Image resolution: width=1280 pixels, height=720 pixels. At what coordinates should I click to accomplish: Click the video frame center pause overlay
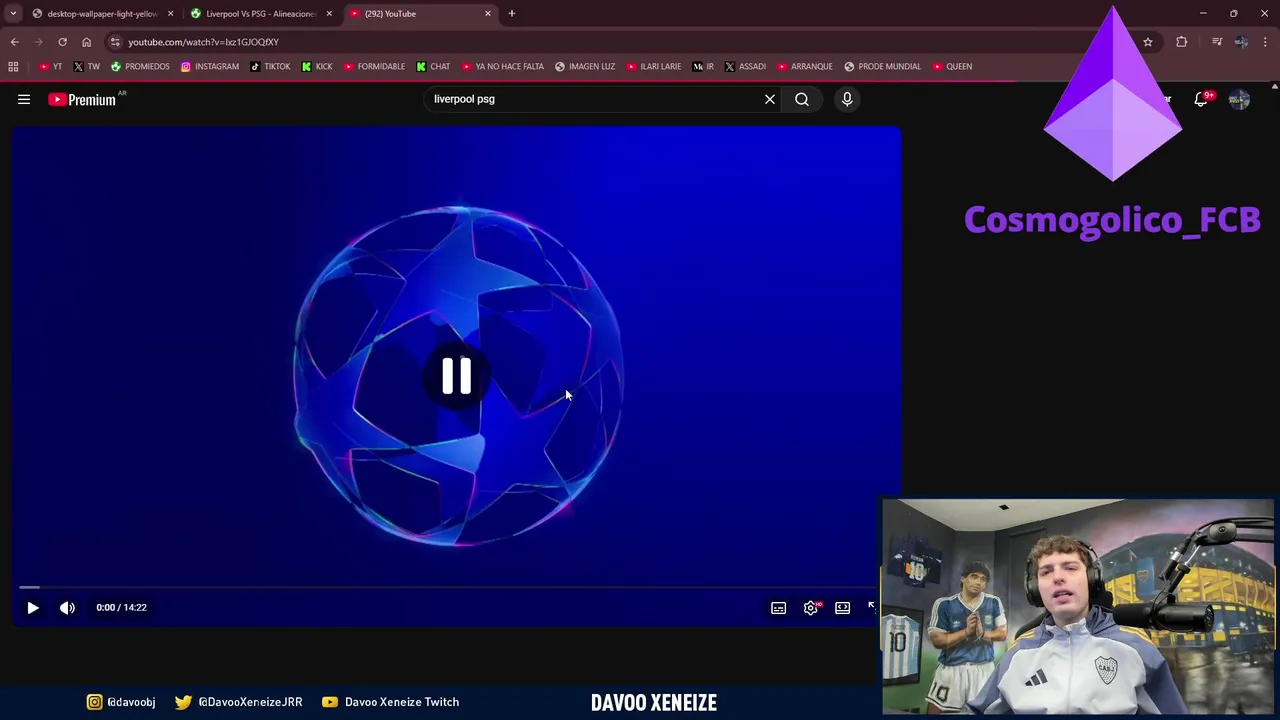(x=457, y=376)
